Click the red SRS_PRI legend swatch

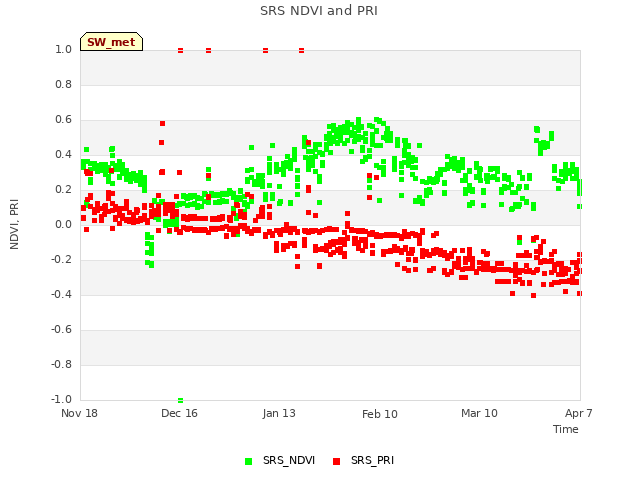336,461
